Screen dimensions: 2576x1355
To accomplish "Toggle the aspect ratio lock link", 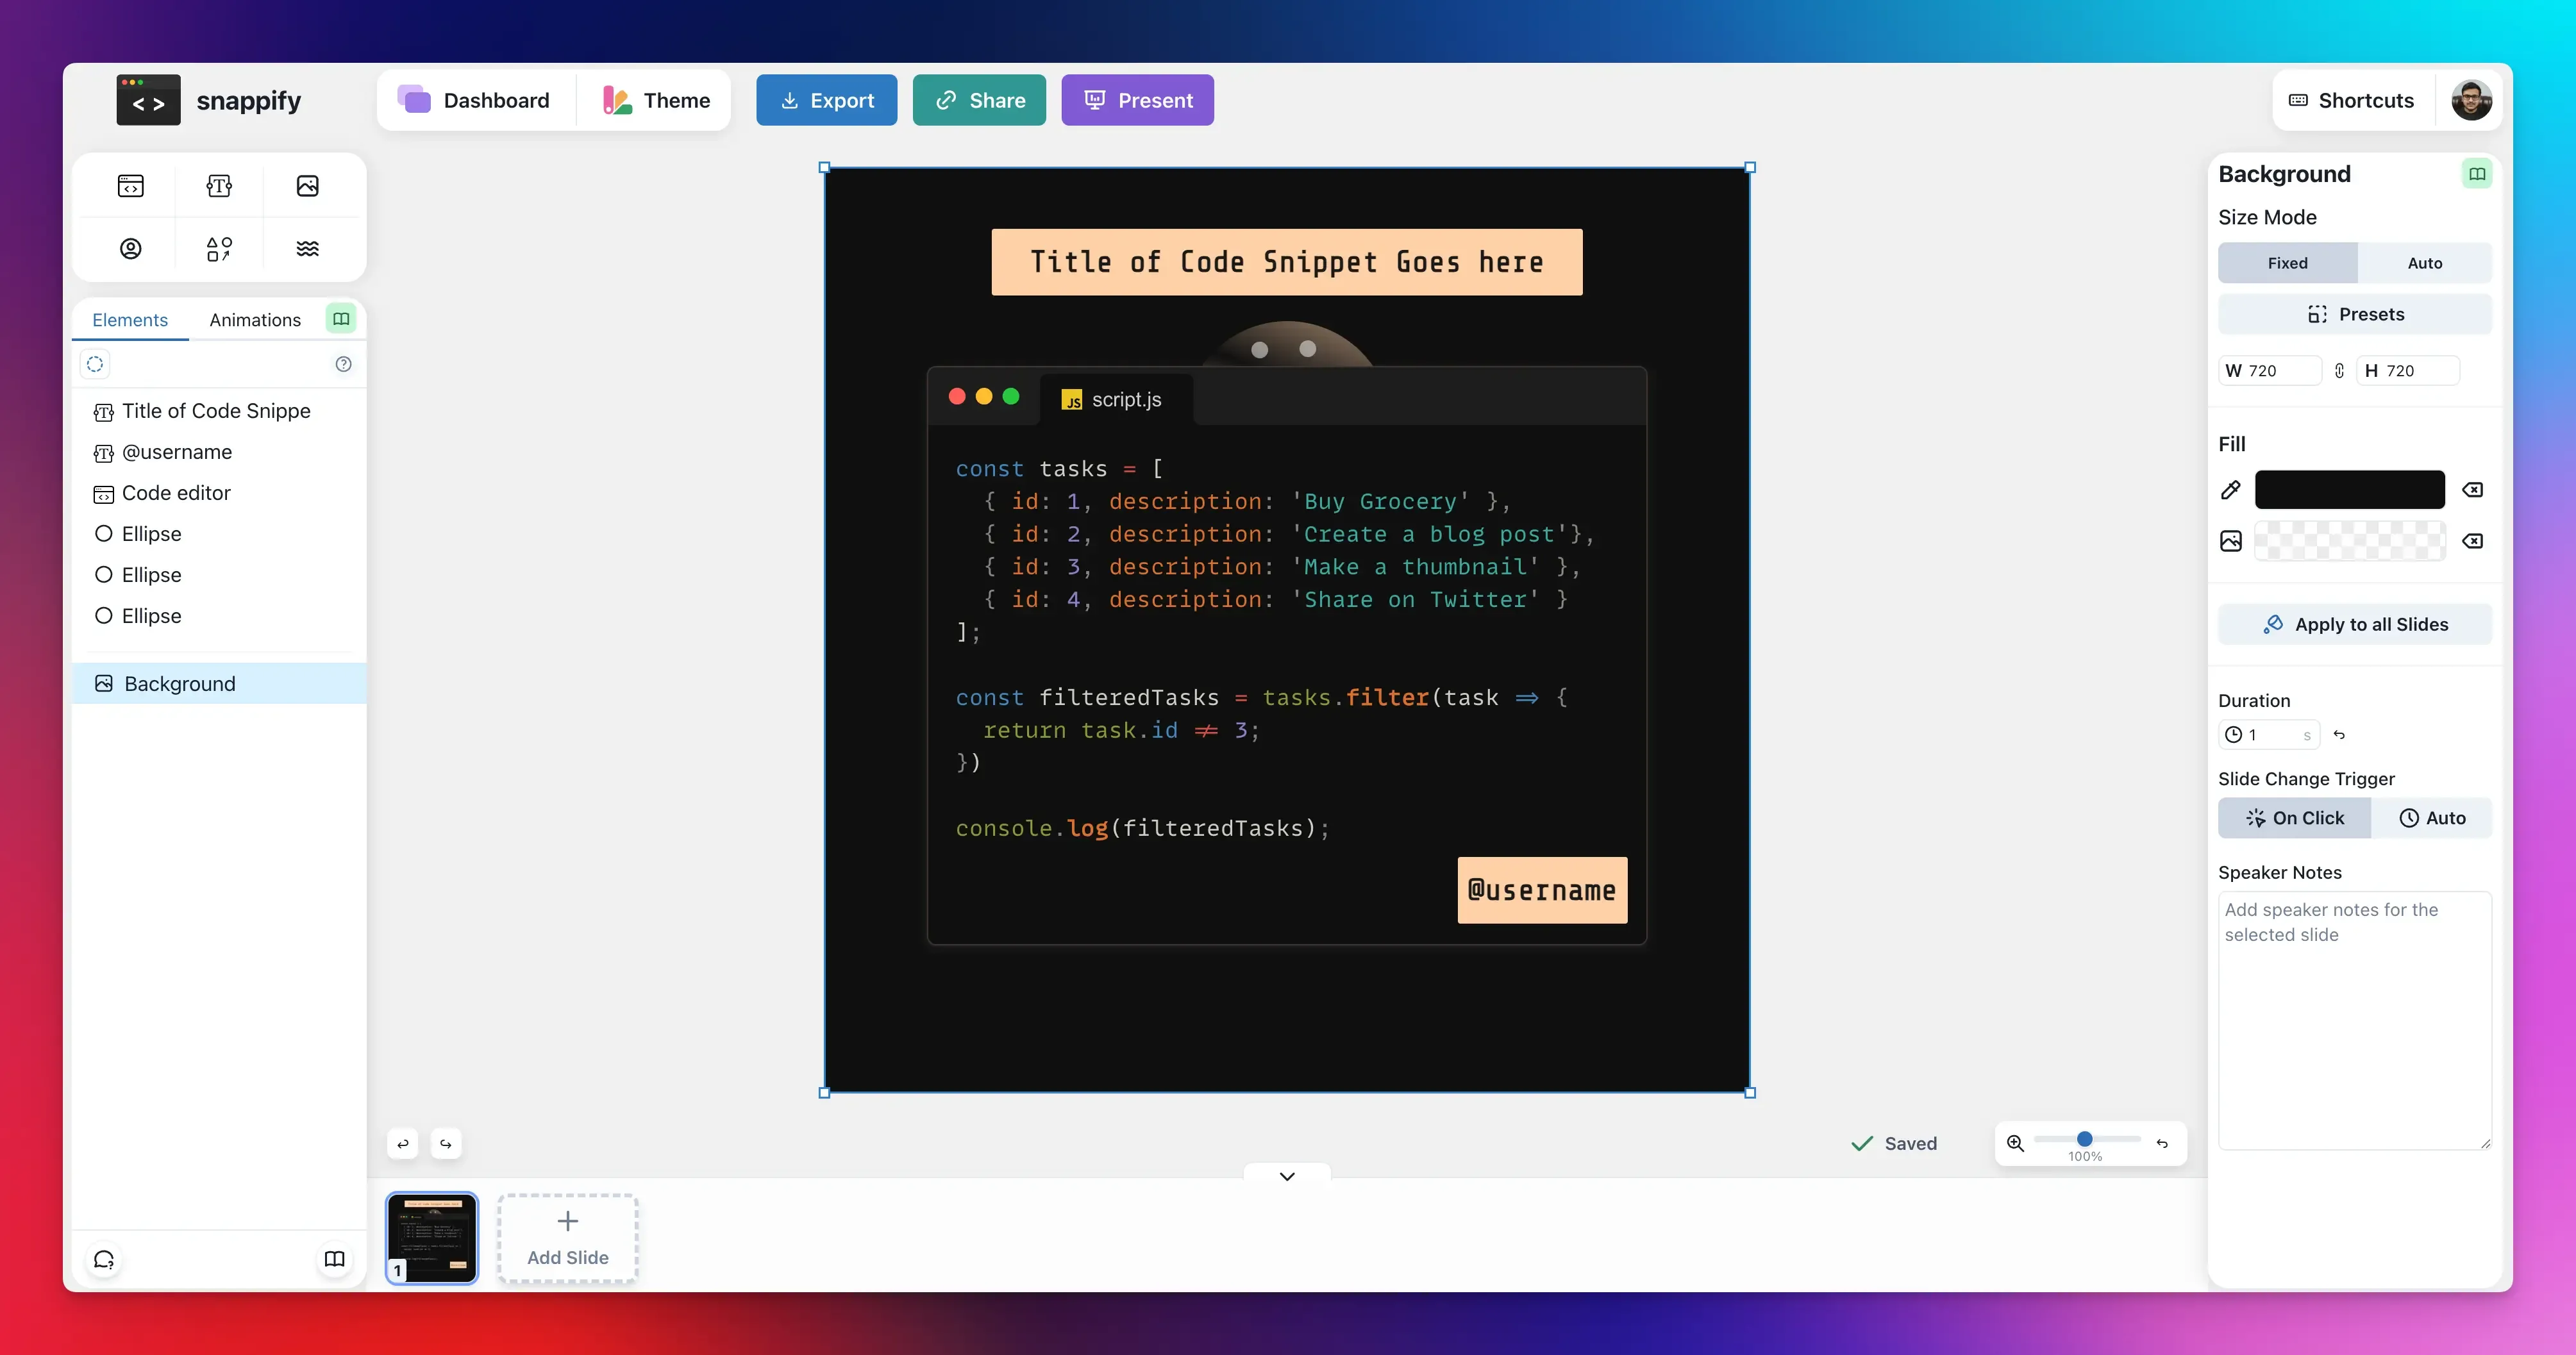I will pos(2339,371).
